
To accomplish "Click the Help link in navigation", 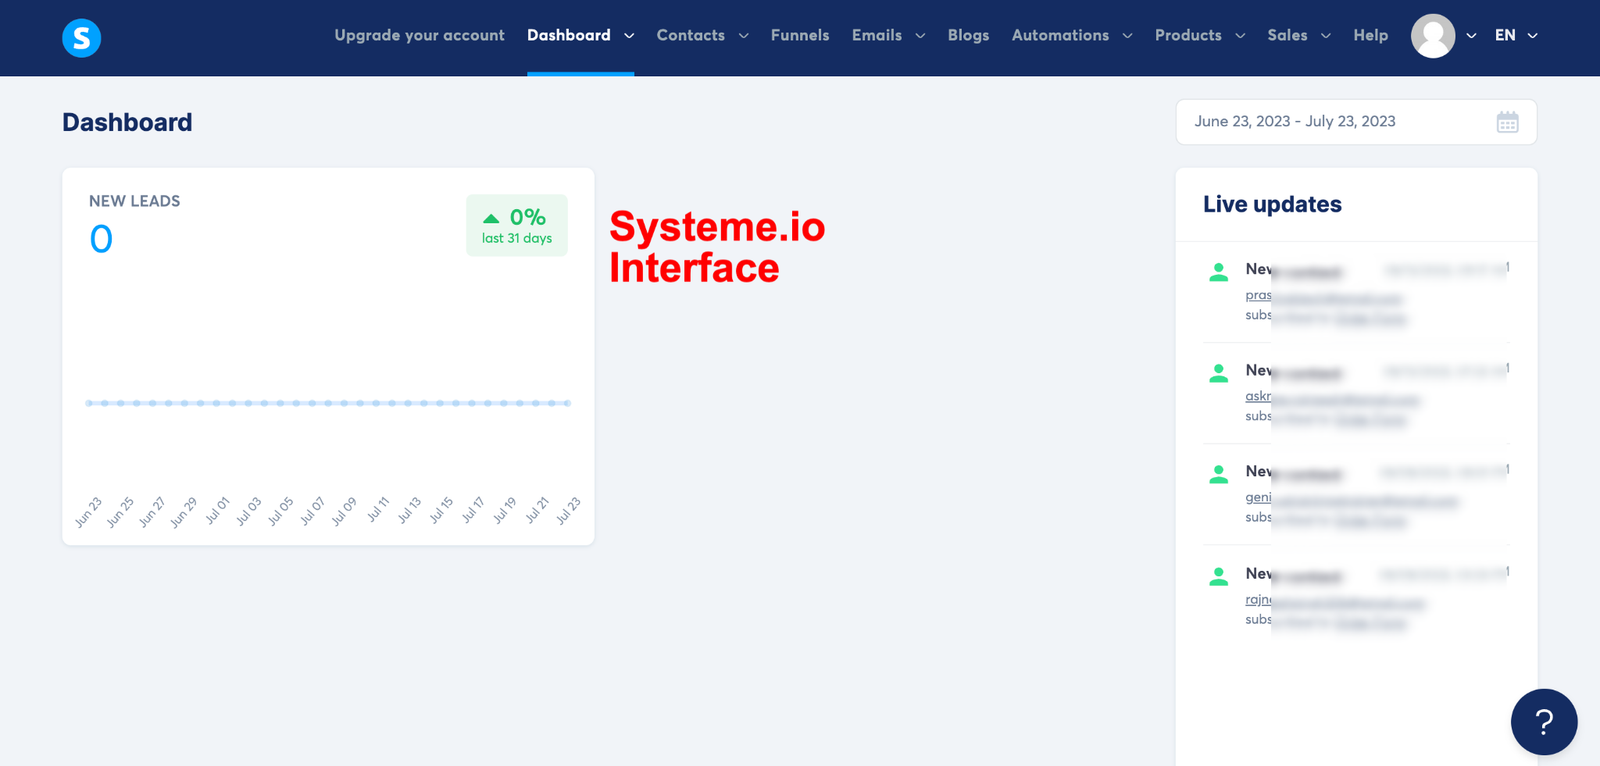I will 1370,35.
